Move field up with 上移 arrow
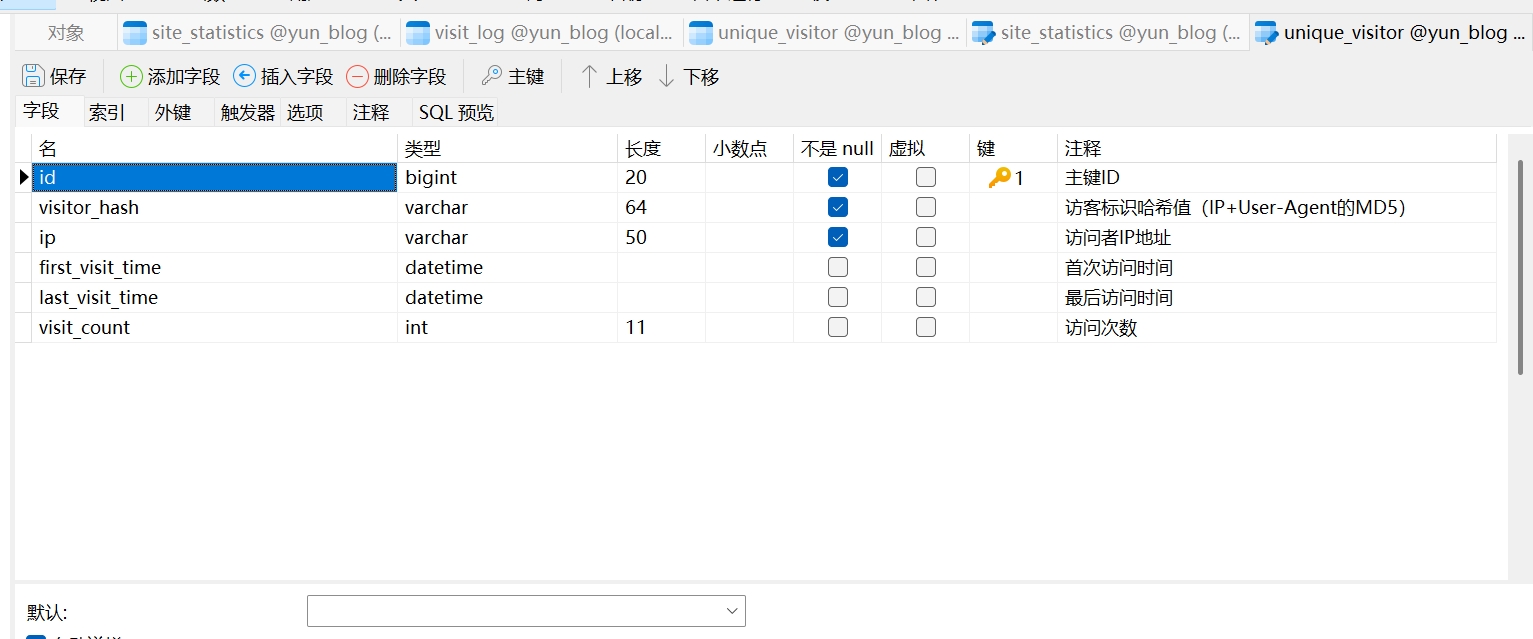Image resolution: width=1533 pixels, height=639 pixels. (590, 76)
